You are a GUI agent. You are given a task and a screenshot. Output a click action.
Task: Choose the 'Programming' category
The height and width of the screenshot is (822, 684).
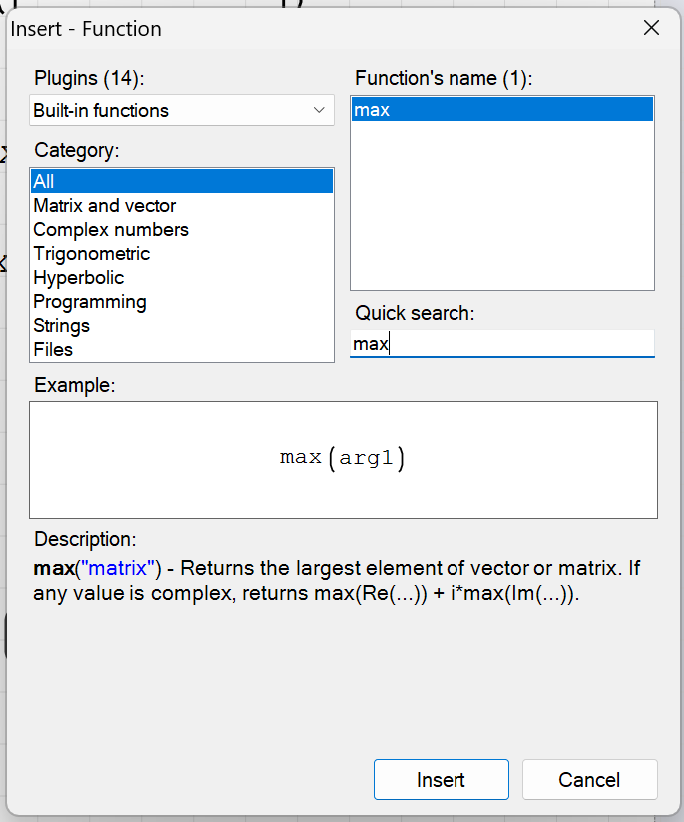tap(90, 302)
